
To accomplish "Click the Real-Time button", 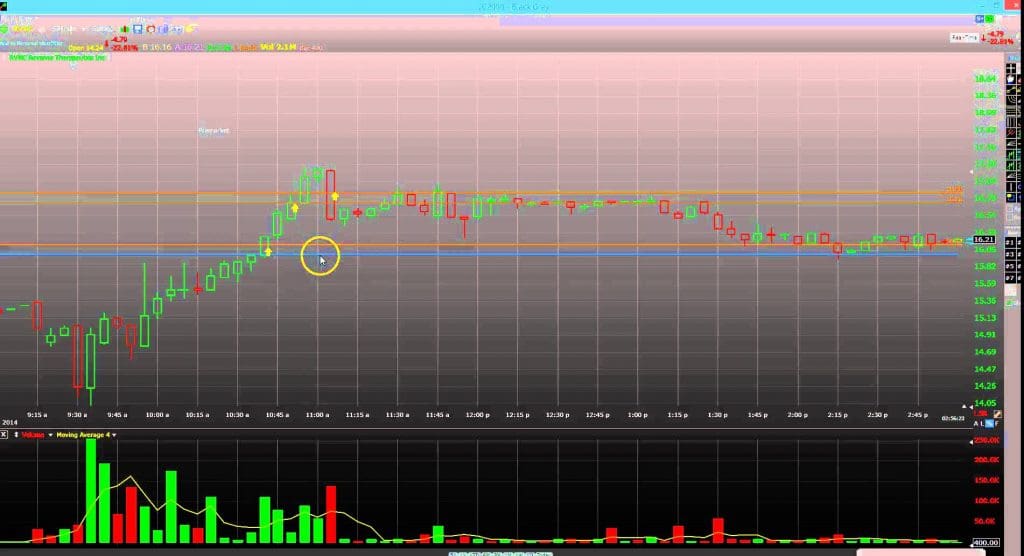I will (963, 36).
